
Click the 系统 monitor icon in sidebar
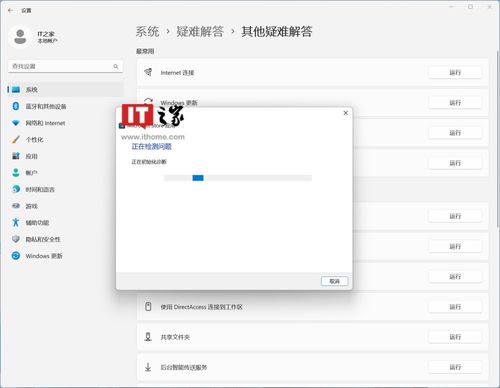[16, 90]
